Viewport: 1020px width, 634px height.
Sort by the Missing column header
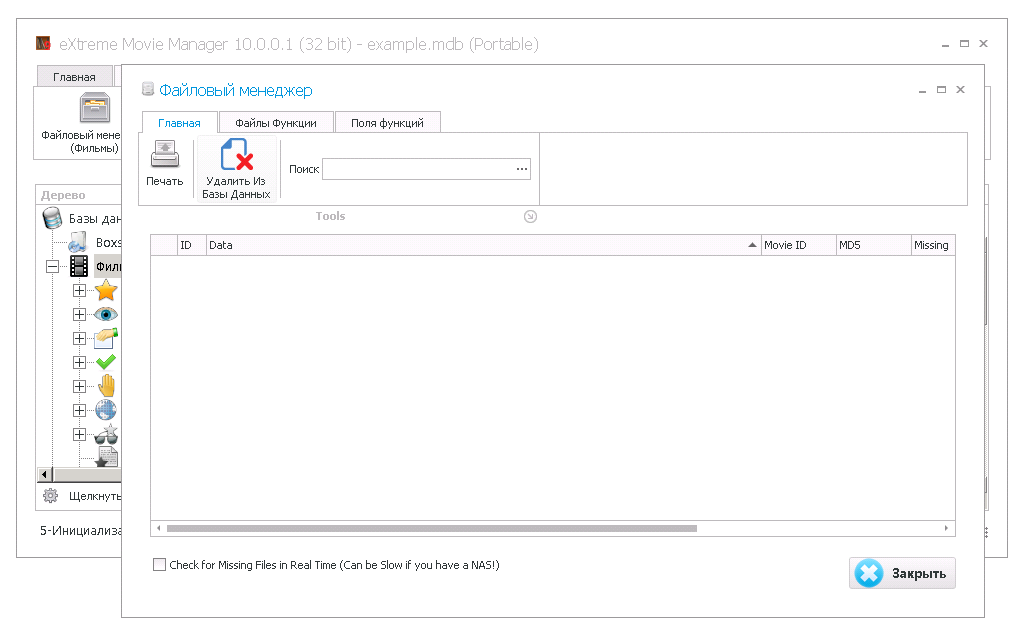pos(933,245)
